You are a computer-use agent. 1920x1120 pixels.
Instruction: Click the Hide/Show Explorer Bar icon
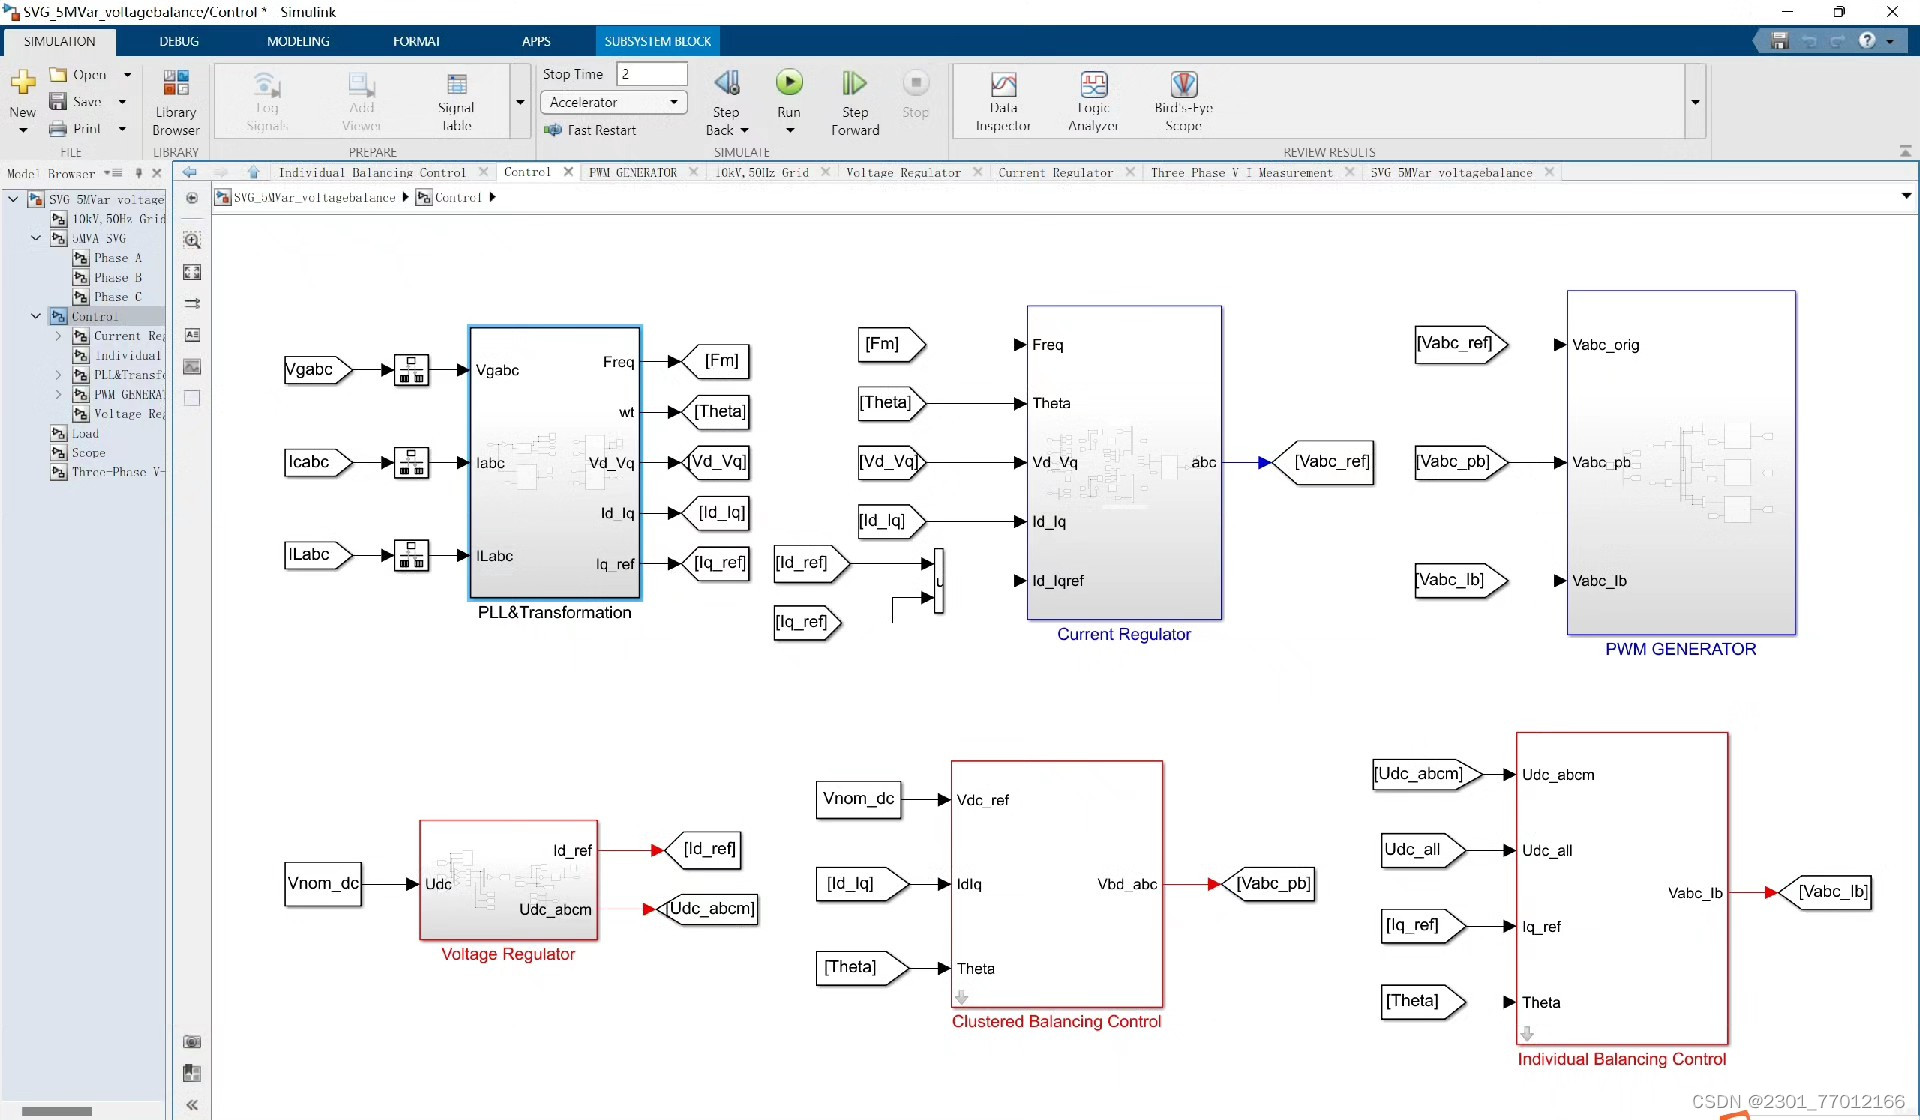point(192,198)
